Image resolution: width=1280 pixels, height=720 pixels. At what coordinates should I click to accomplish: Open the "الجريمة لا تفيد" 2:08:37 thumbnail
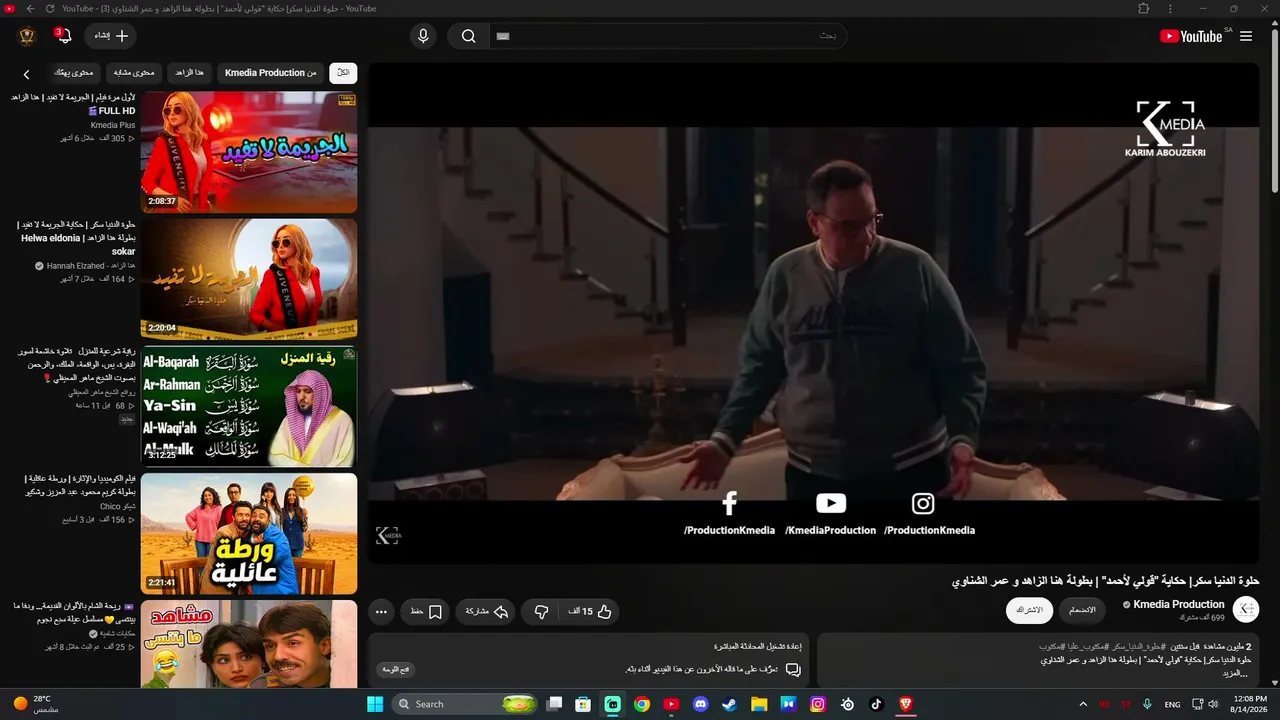point(249,152)
